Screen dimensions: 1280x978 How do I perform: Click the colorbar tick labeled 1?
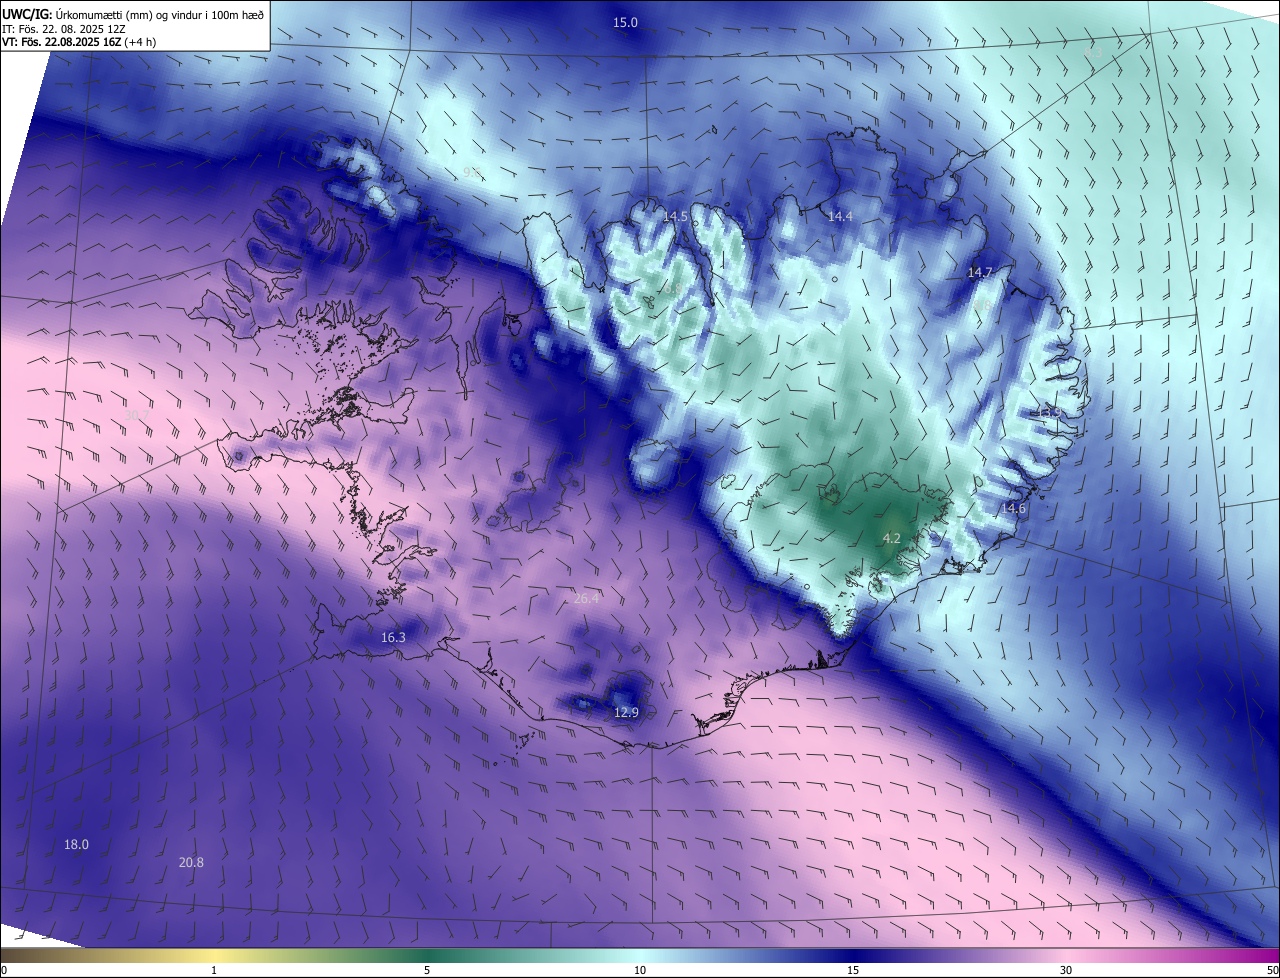pos(214,970)
